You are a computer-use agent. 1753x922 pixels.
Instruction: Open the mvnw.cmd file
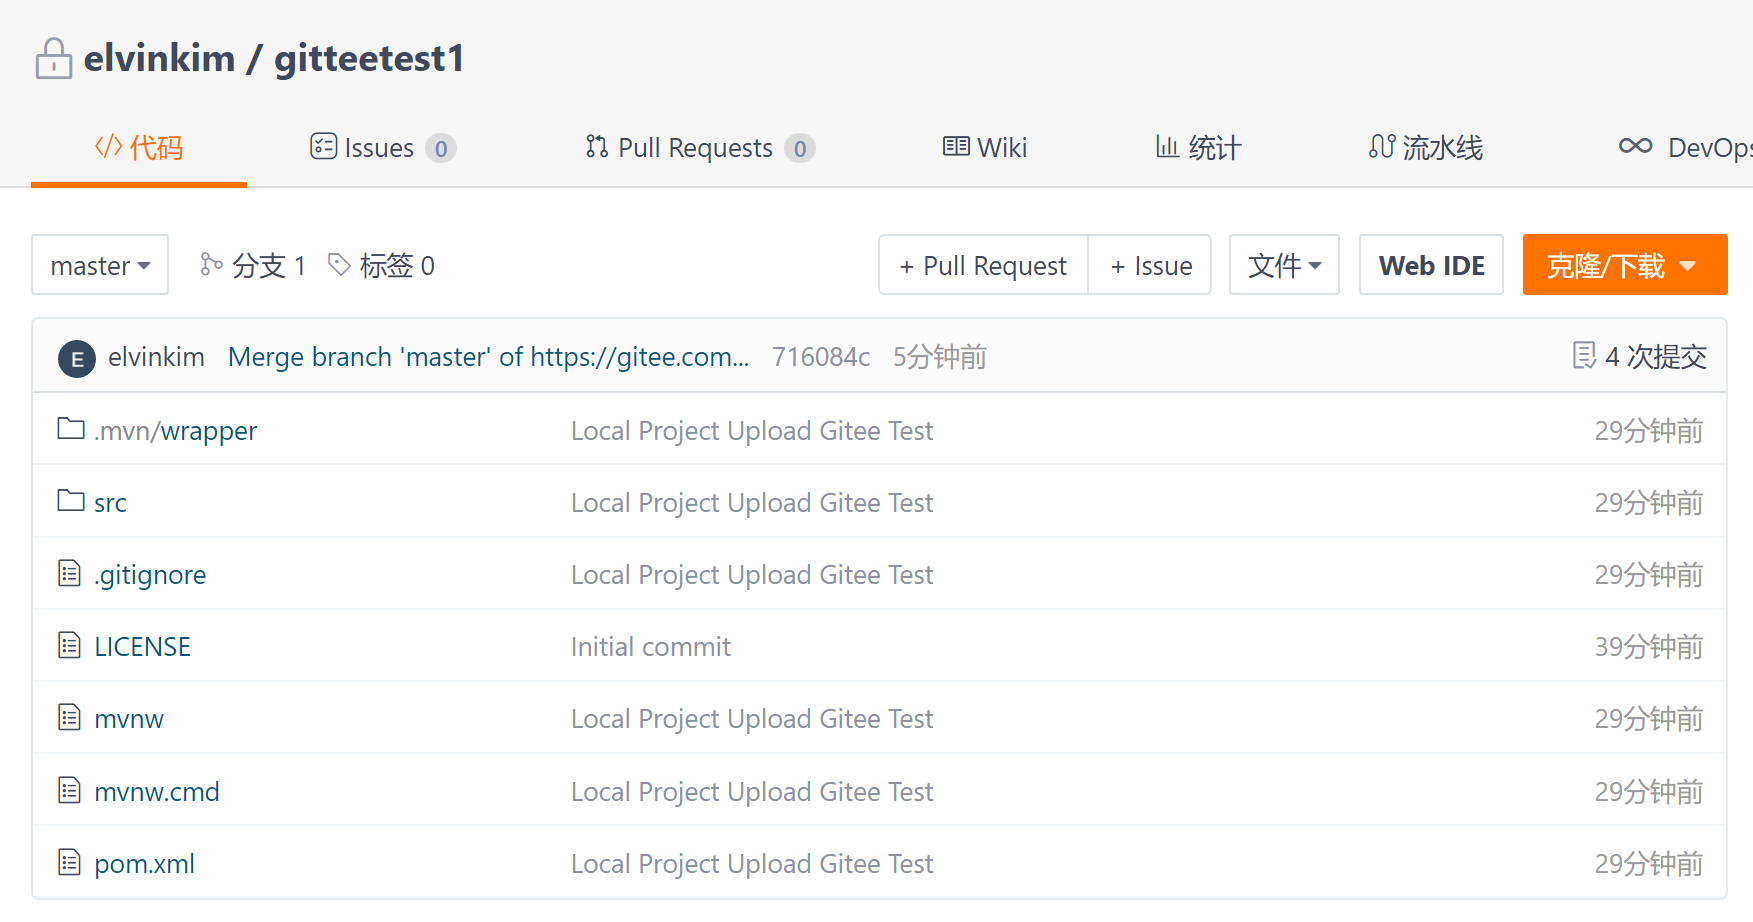(157, 792)
